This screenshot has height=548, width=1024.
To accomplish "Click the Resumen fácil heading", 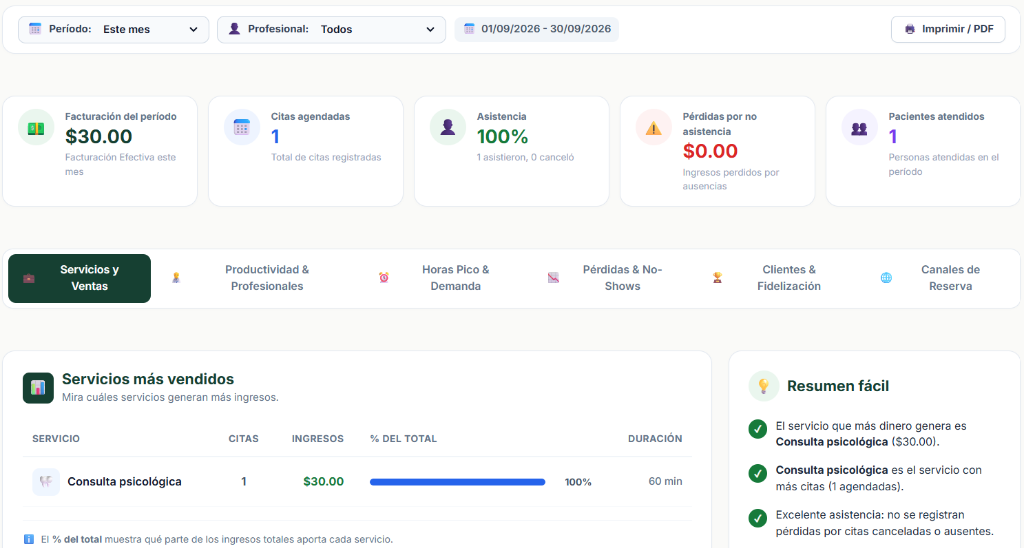I will (x=838, y=386).
